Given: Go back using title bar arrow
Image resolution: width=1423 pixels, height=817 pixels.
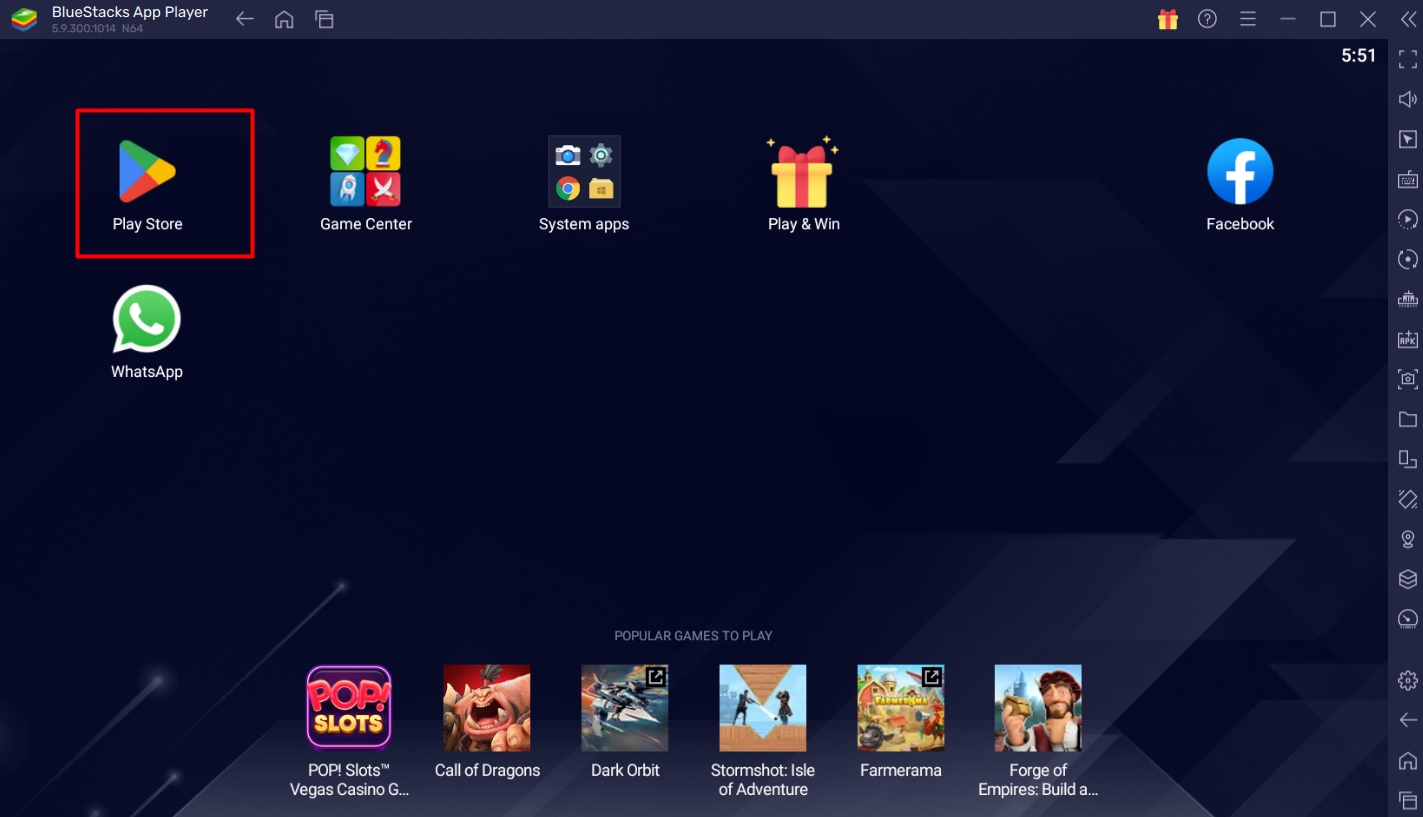Looking at the screenshot, I should click(244, 19).
